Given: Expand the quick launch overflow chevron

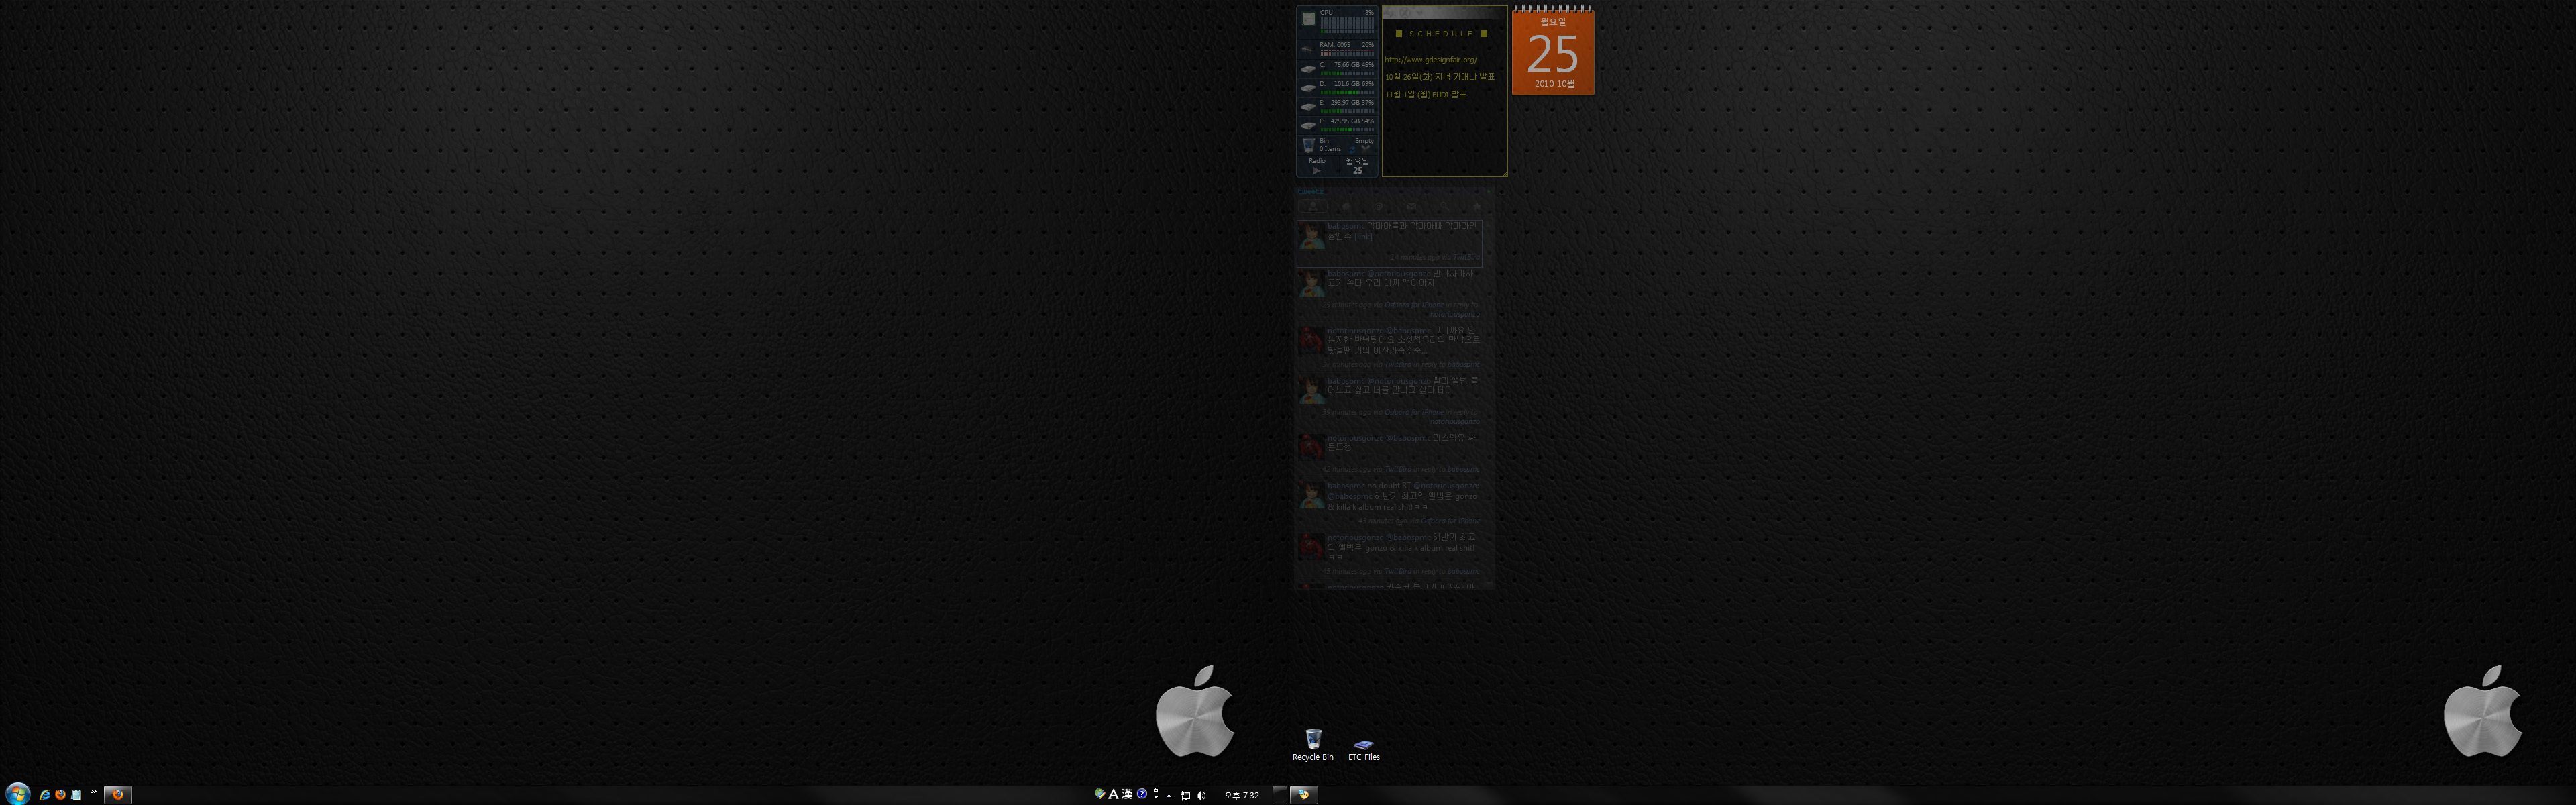Looking at the screenshot, I should [x=94, y=792].
